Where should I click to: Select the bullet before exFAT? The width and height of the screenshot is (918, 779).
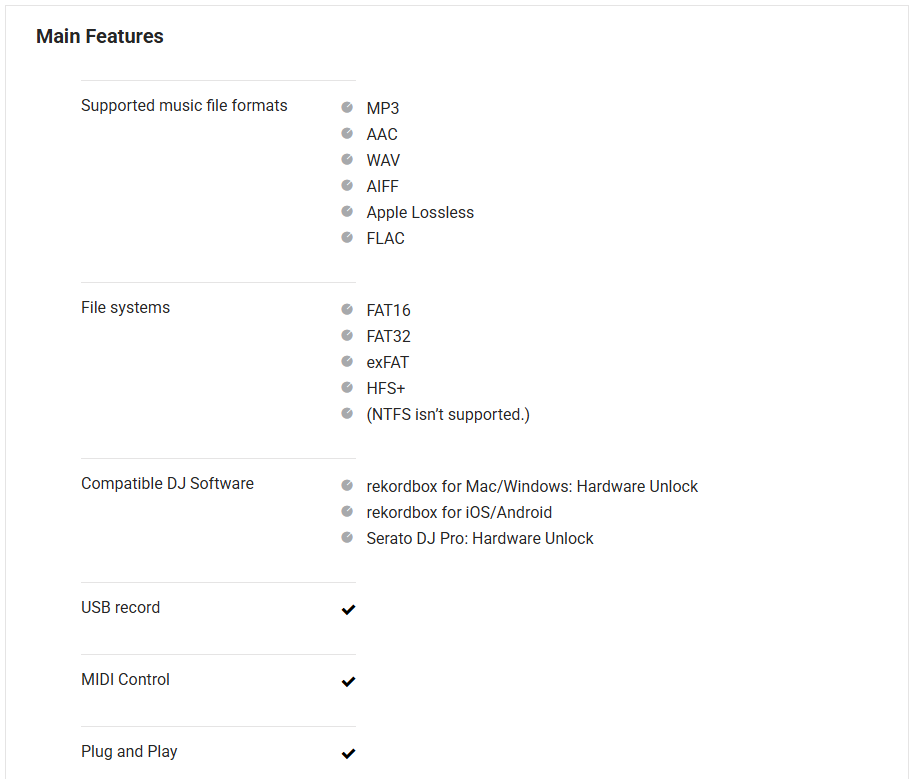point(347,362)
